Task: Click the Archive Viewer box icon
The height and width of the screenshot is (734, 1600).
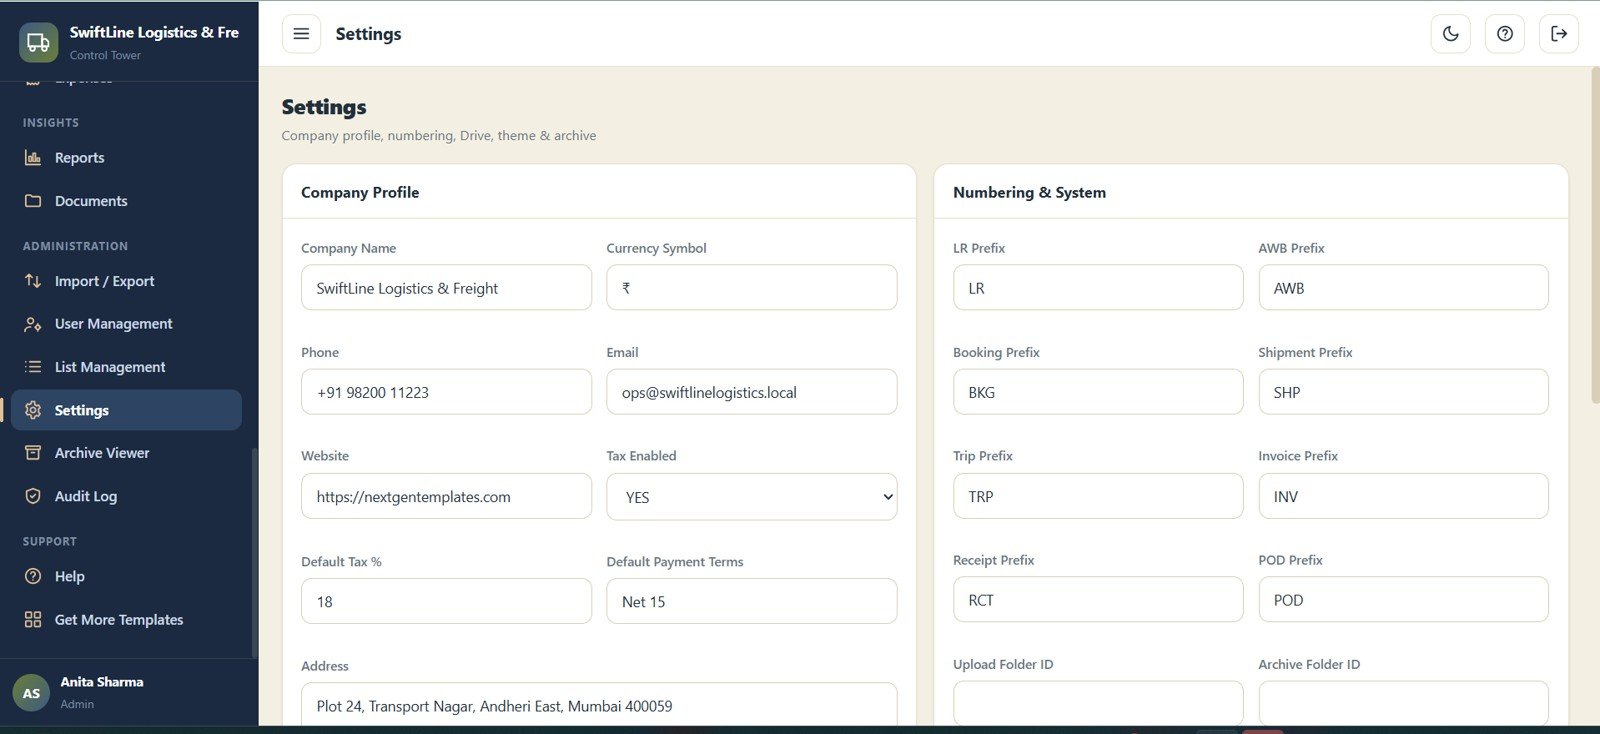Action: pyautogui.click(x=33, y=453)
